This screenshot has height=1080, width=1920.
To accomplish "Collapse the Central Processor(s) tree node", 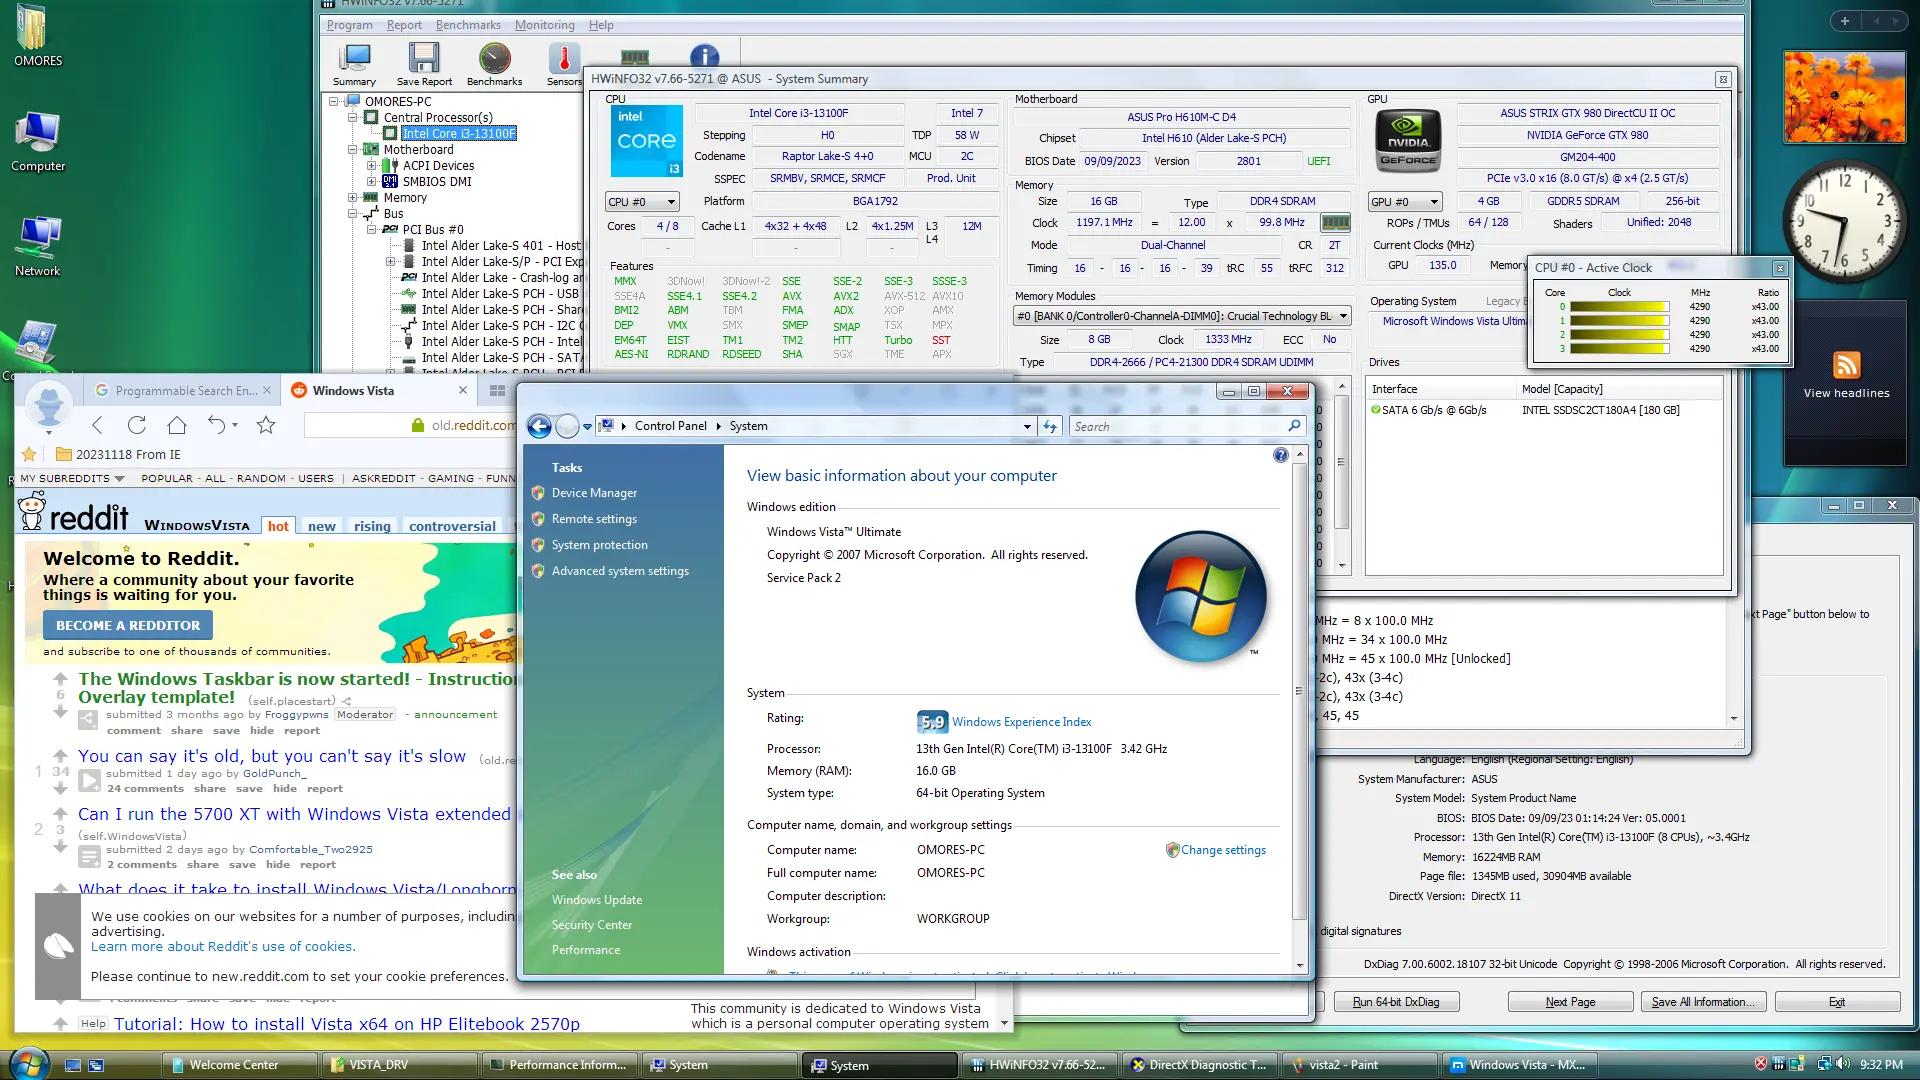I will pyautogui.click(x=353, y=117).
